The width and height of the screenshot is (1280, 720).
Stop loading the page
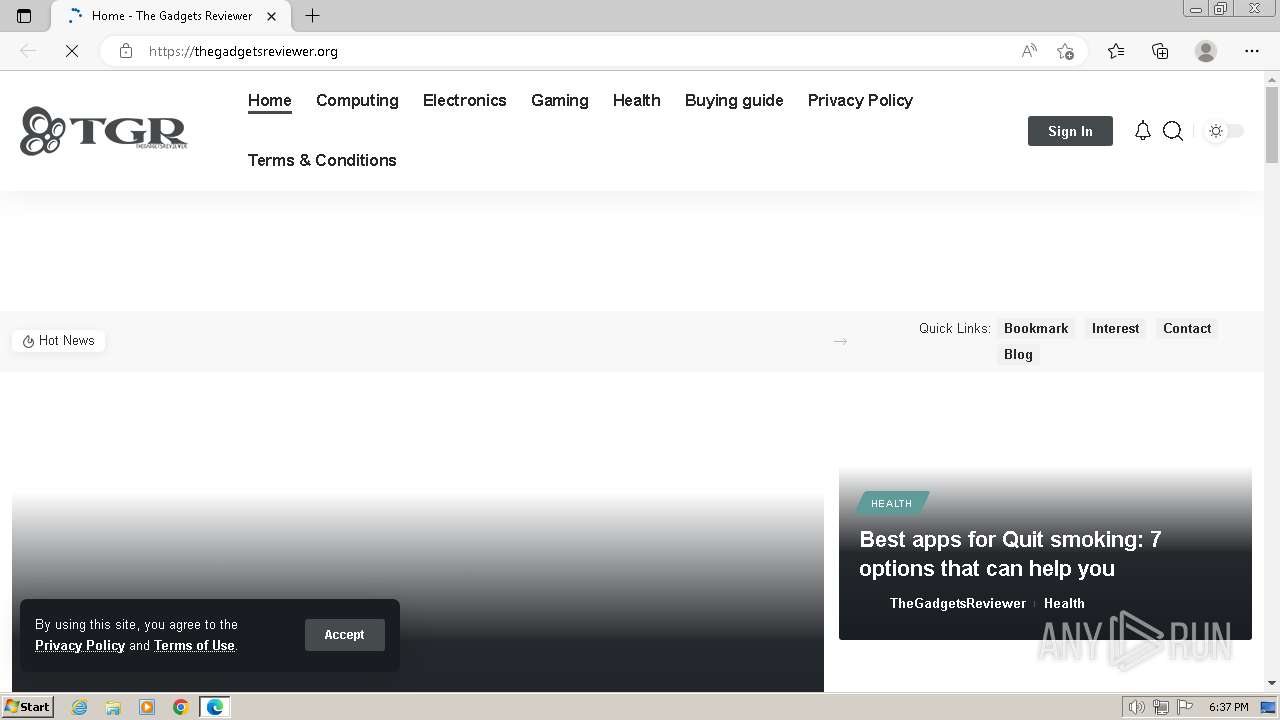coord(72,51)
